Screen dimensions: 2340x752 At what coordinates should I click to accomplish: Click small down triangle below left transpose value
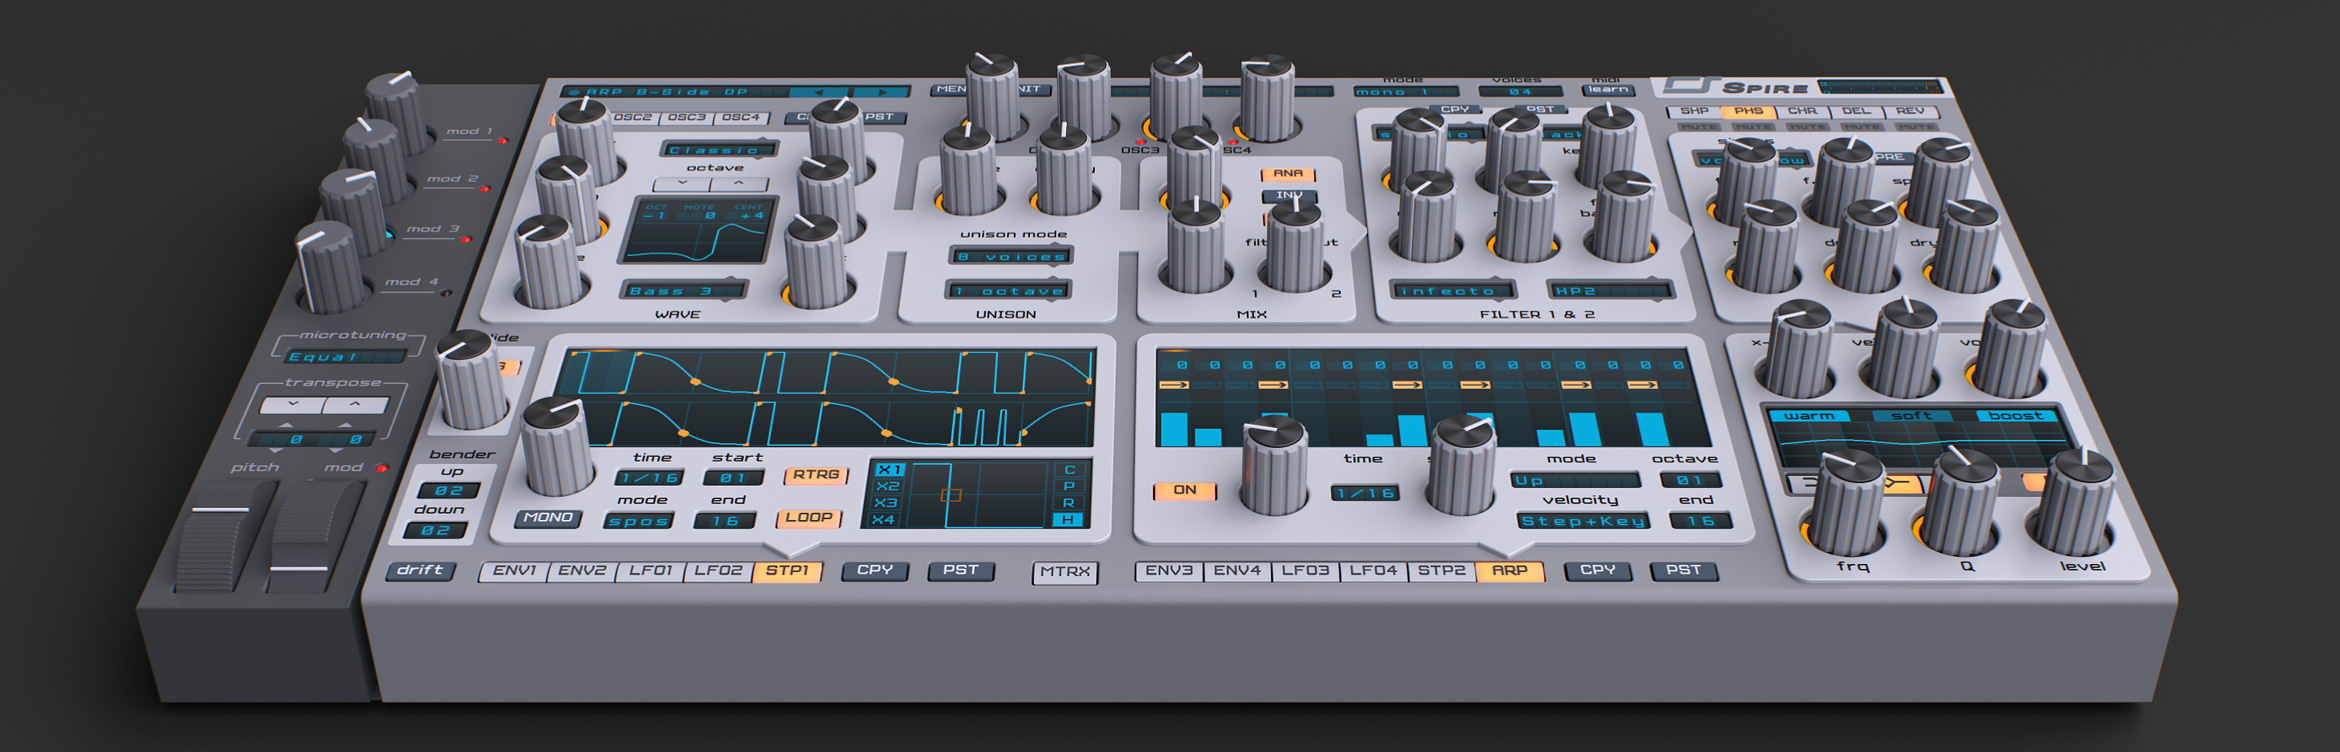[276, 451]
